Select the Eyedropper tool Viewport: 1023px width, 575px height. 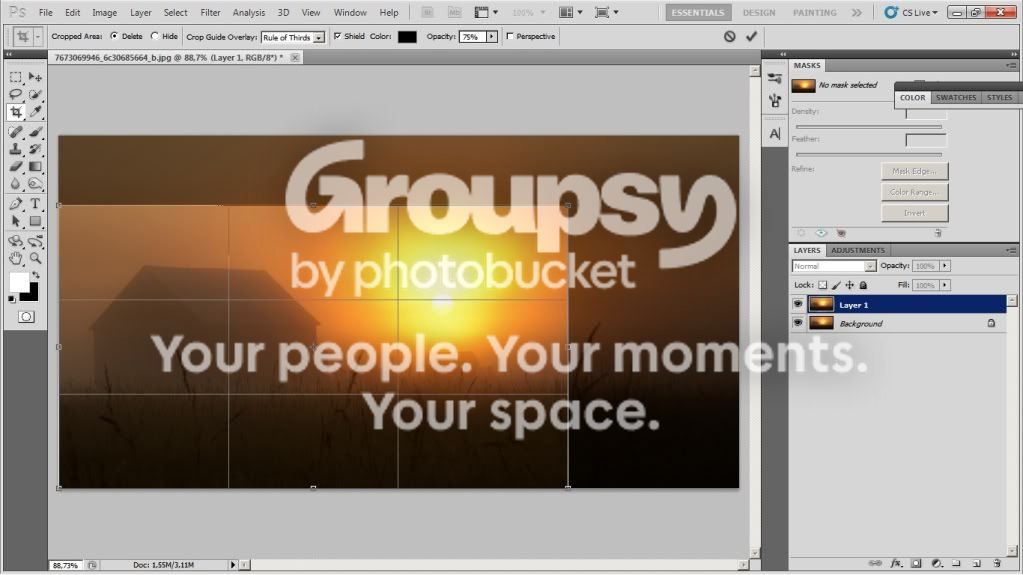coord(35,112)
